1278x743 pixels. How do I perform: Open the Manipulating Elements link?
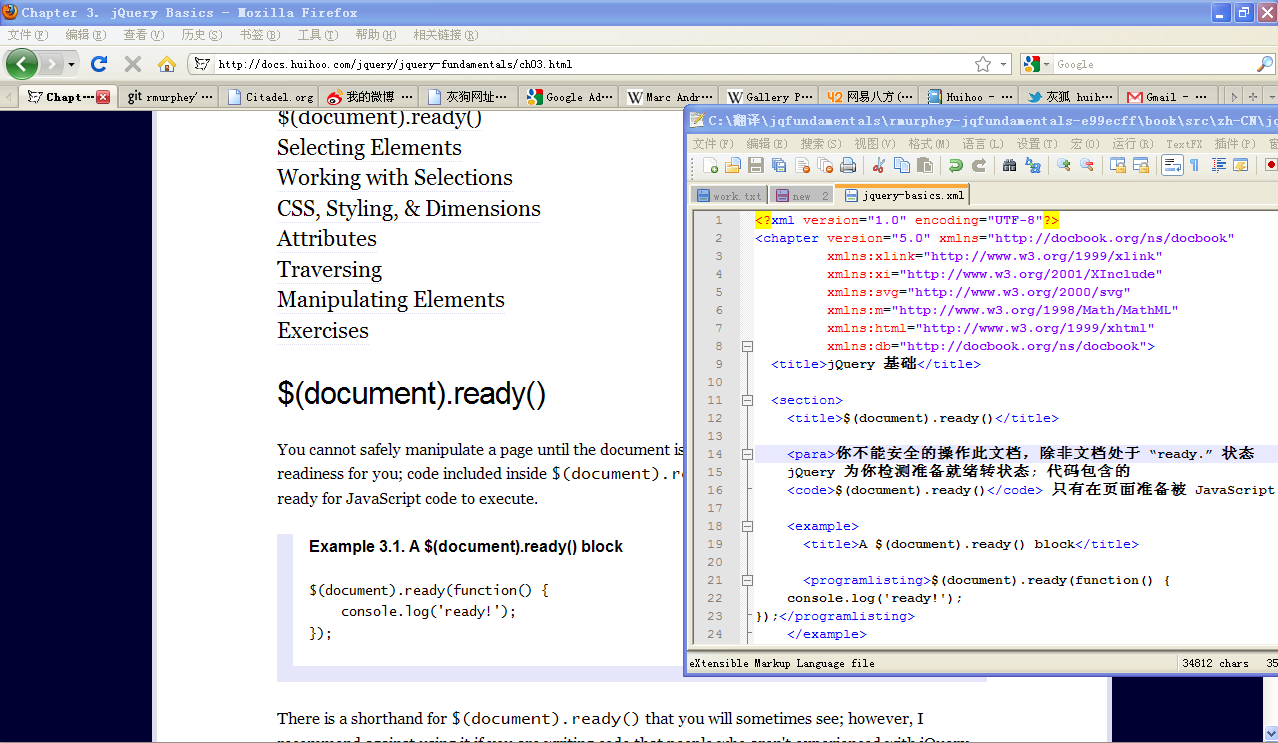coord(390,300)
